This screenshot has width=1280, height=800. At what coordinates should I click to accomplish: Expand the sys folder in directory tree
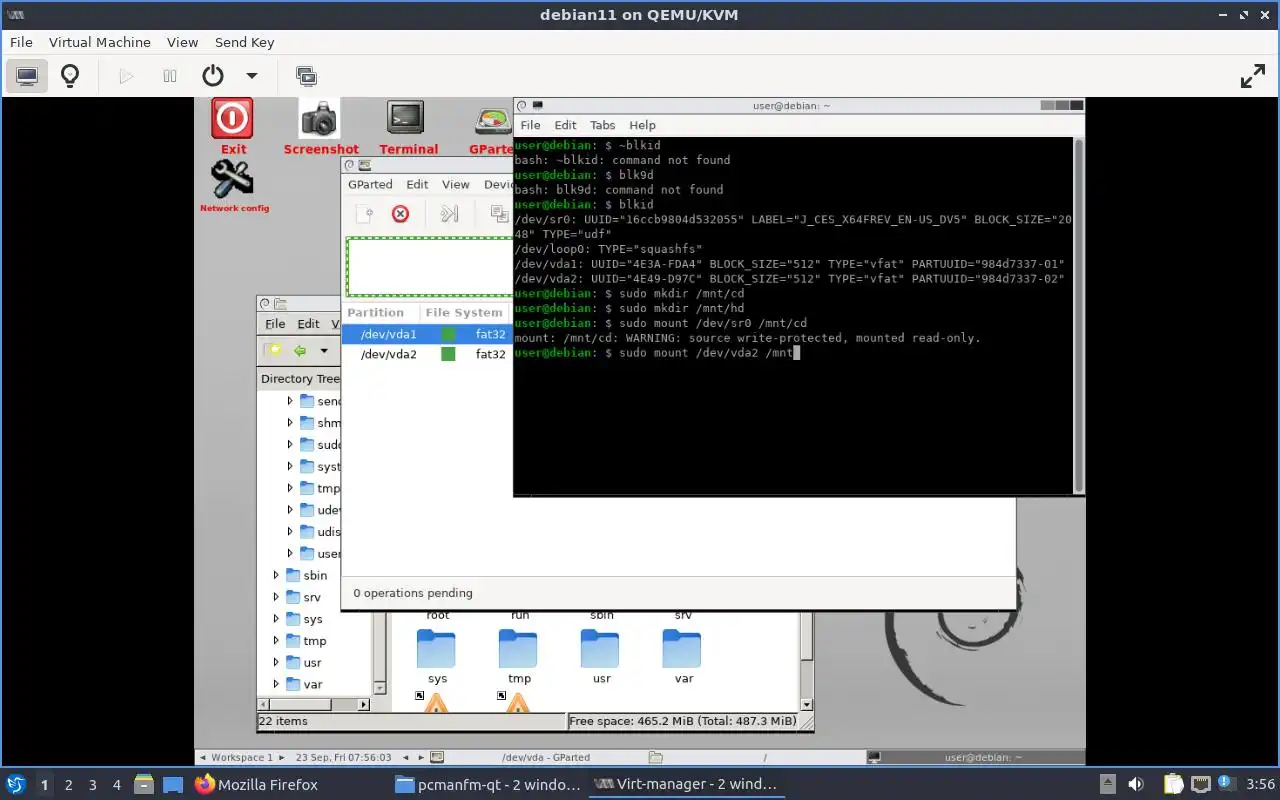(x=277, y=619)
